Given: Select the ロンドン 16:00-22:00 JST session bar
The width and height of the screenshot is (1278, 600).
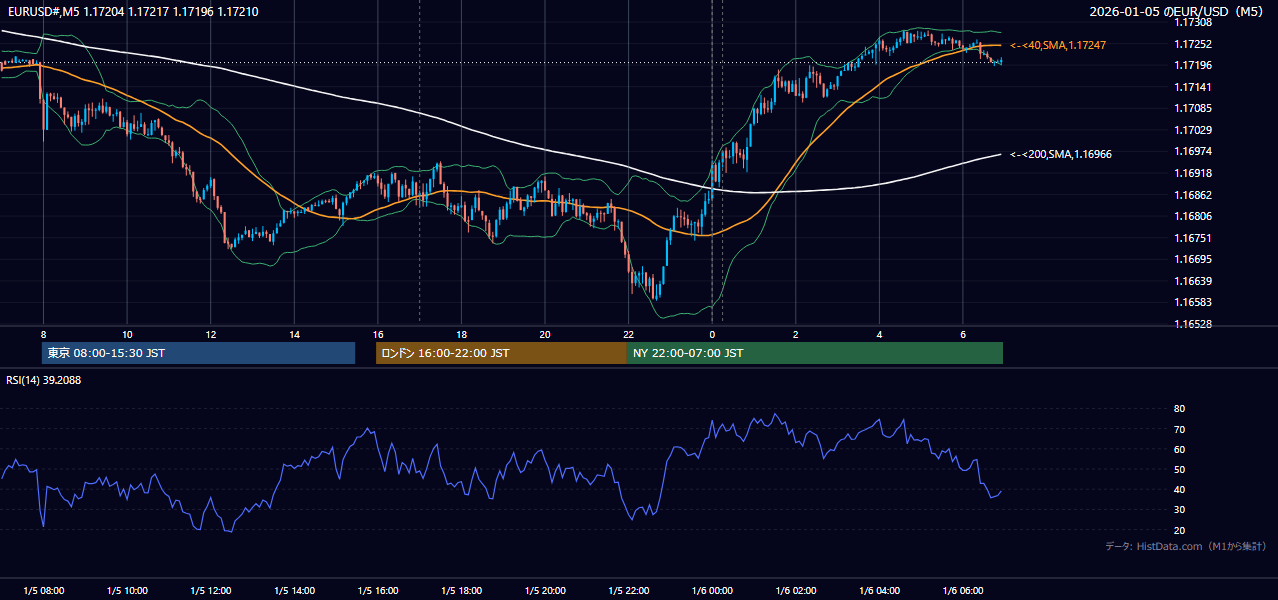Looking at the screenshot, I should [501, 353].
